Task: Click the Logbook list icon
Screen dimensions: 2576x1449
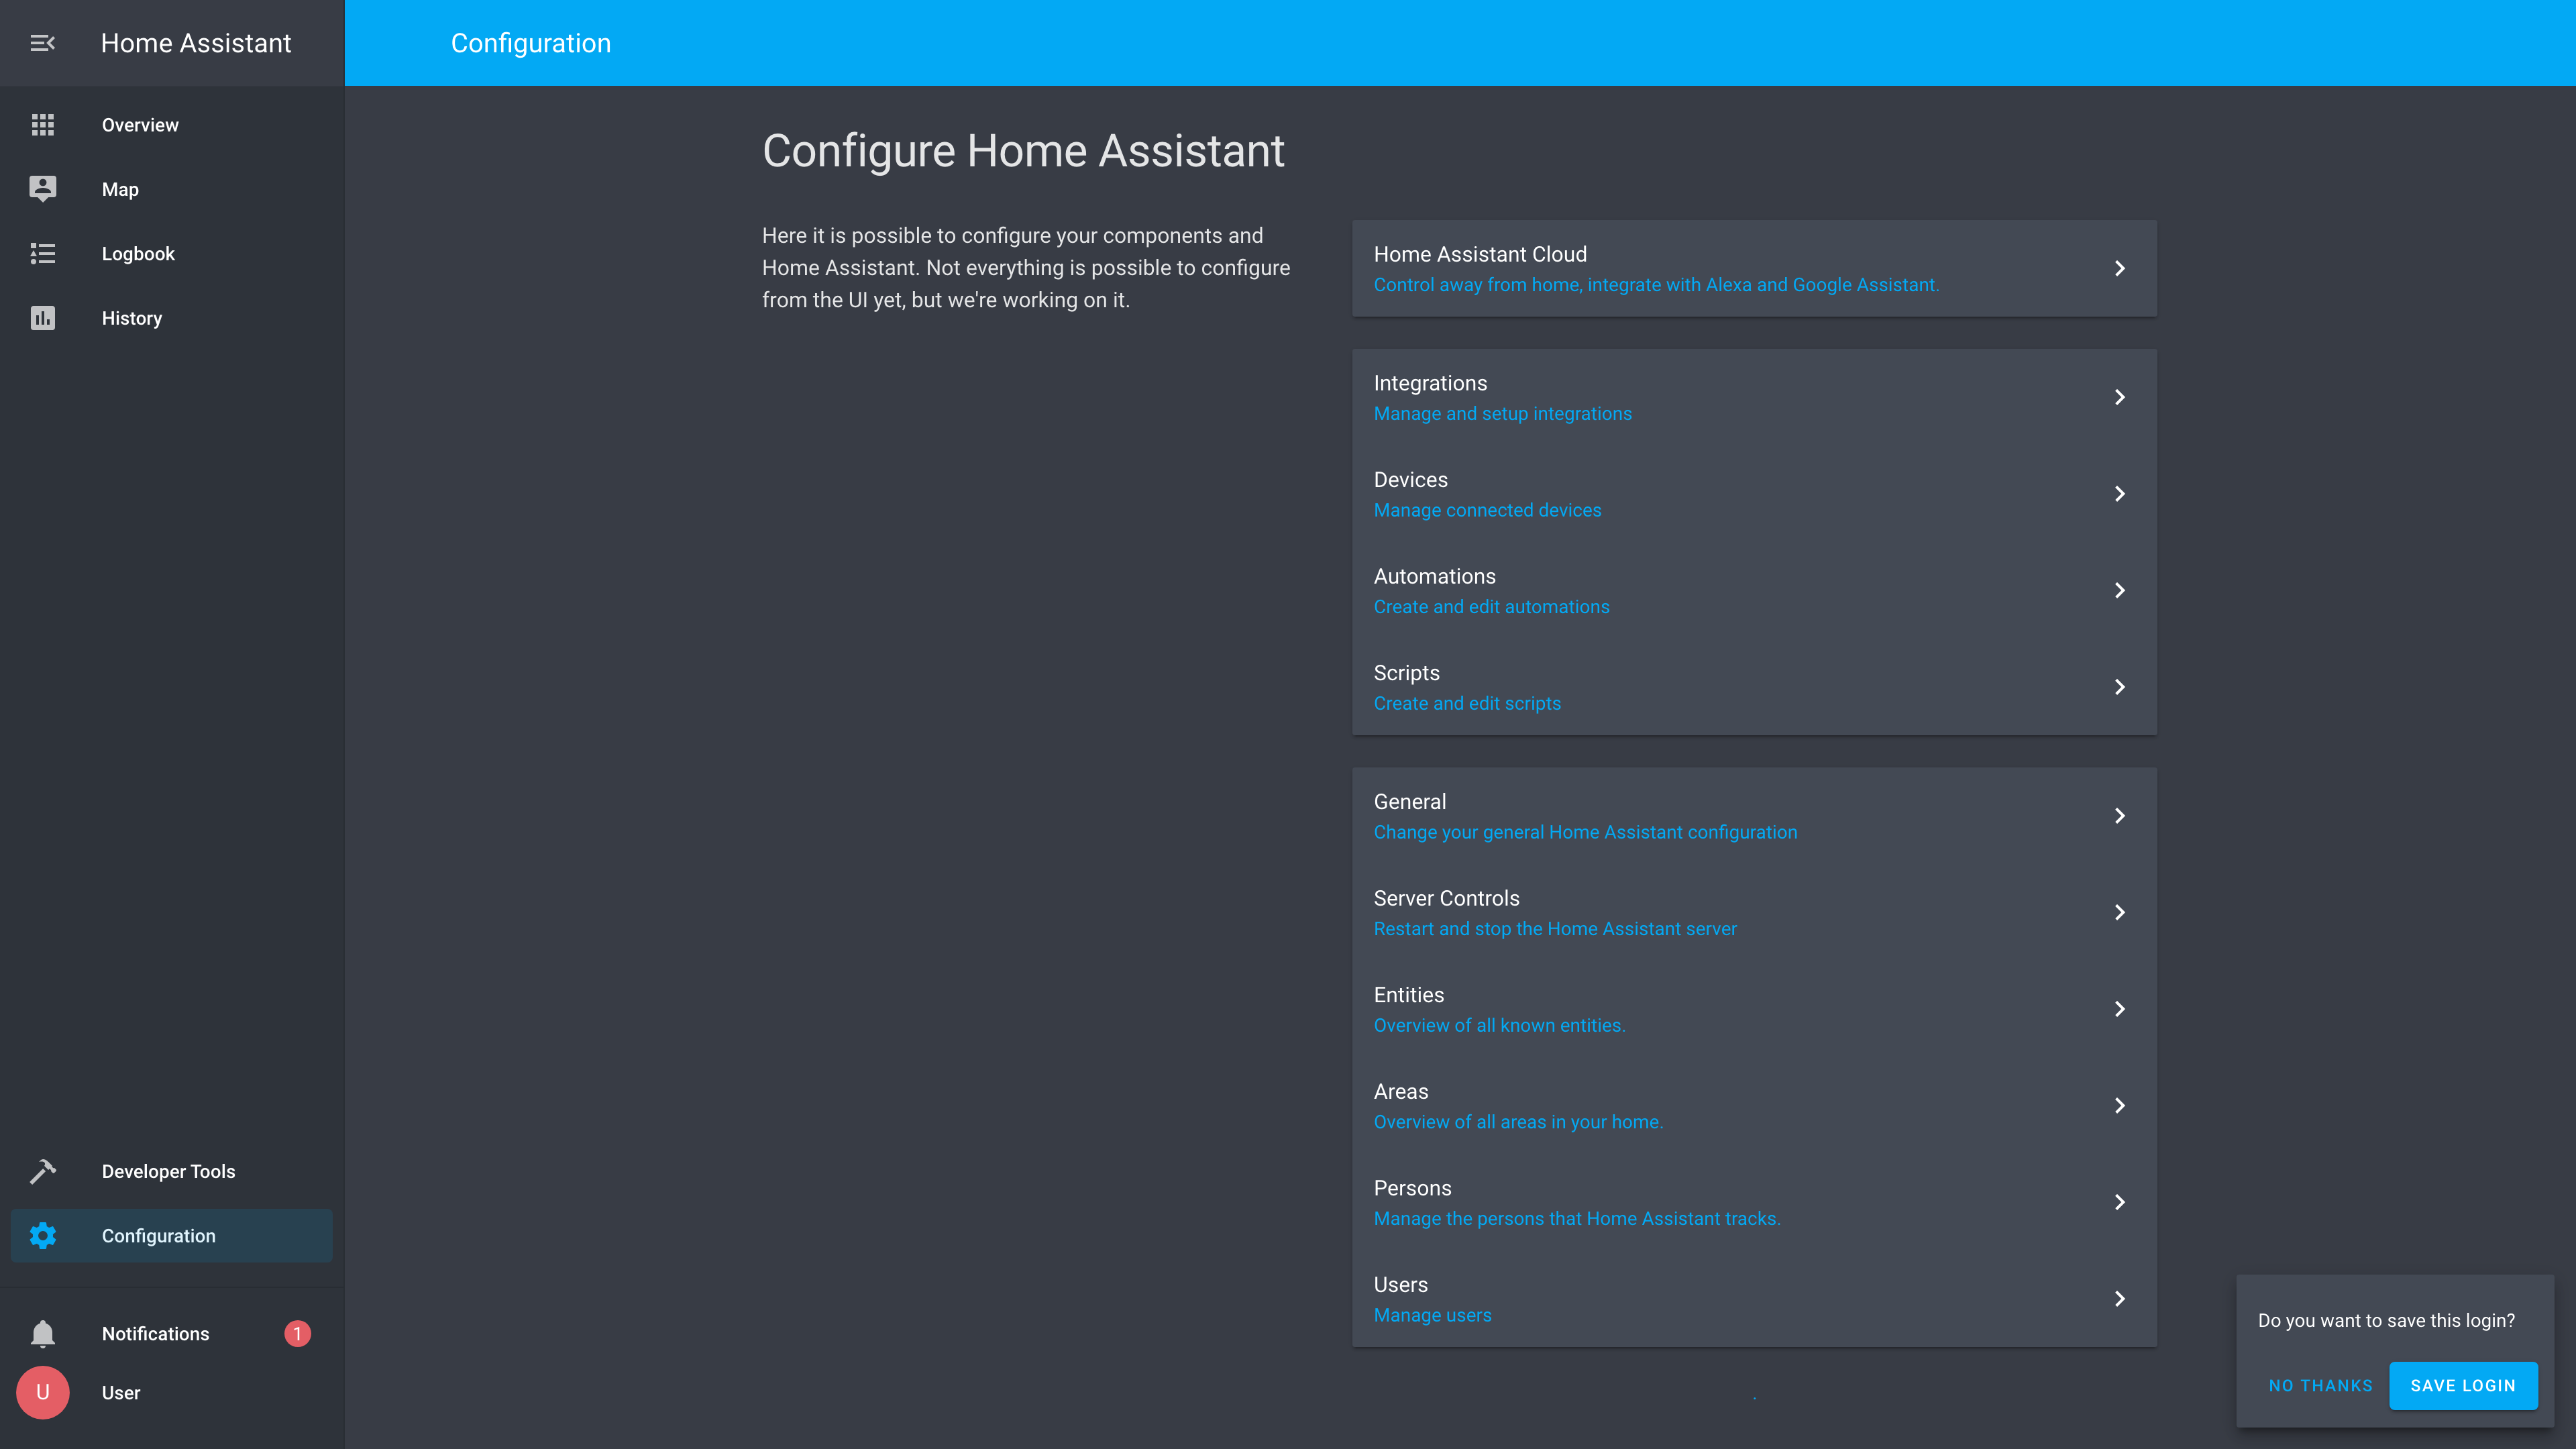Action: 42,254
